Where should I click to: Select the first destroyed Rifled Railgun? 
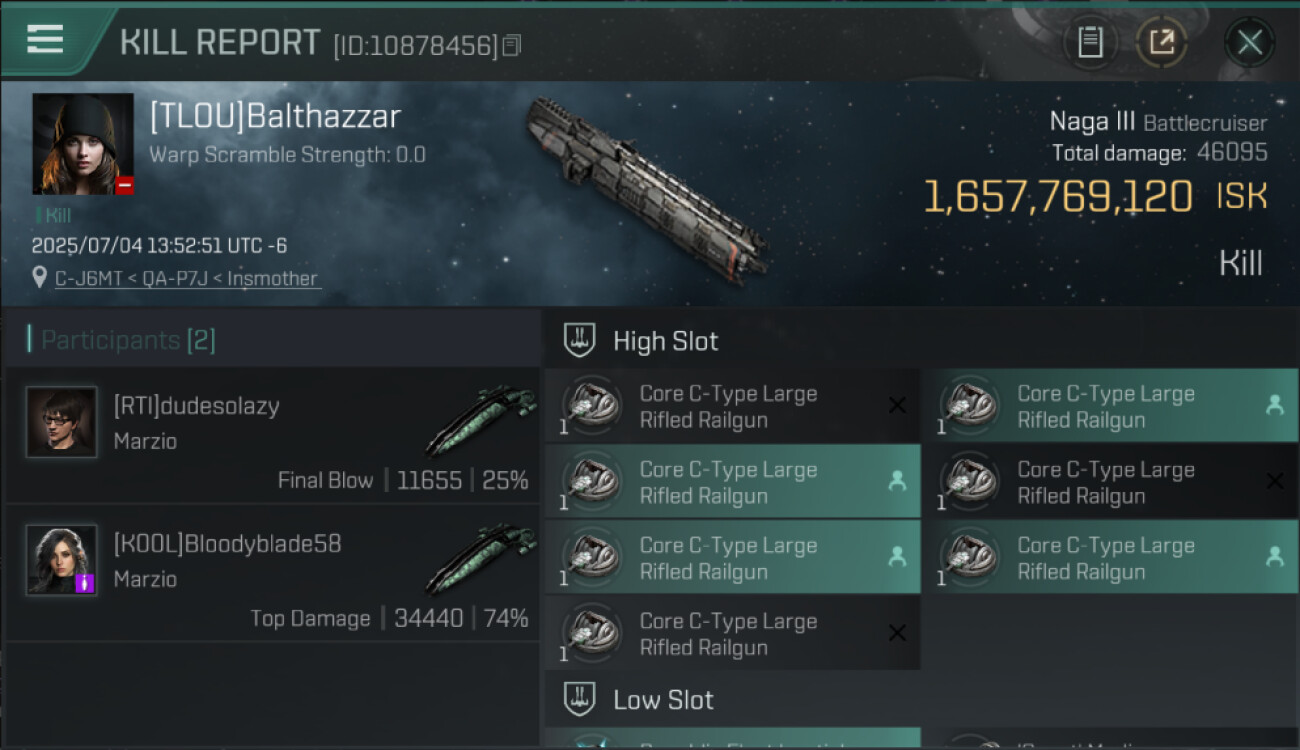(x=731, y=406)
